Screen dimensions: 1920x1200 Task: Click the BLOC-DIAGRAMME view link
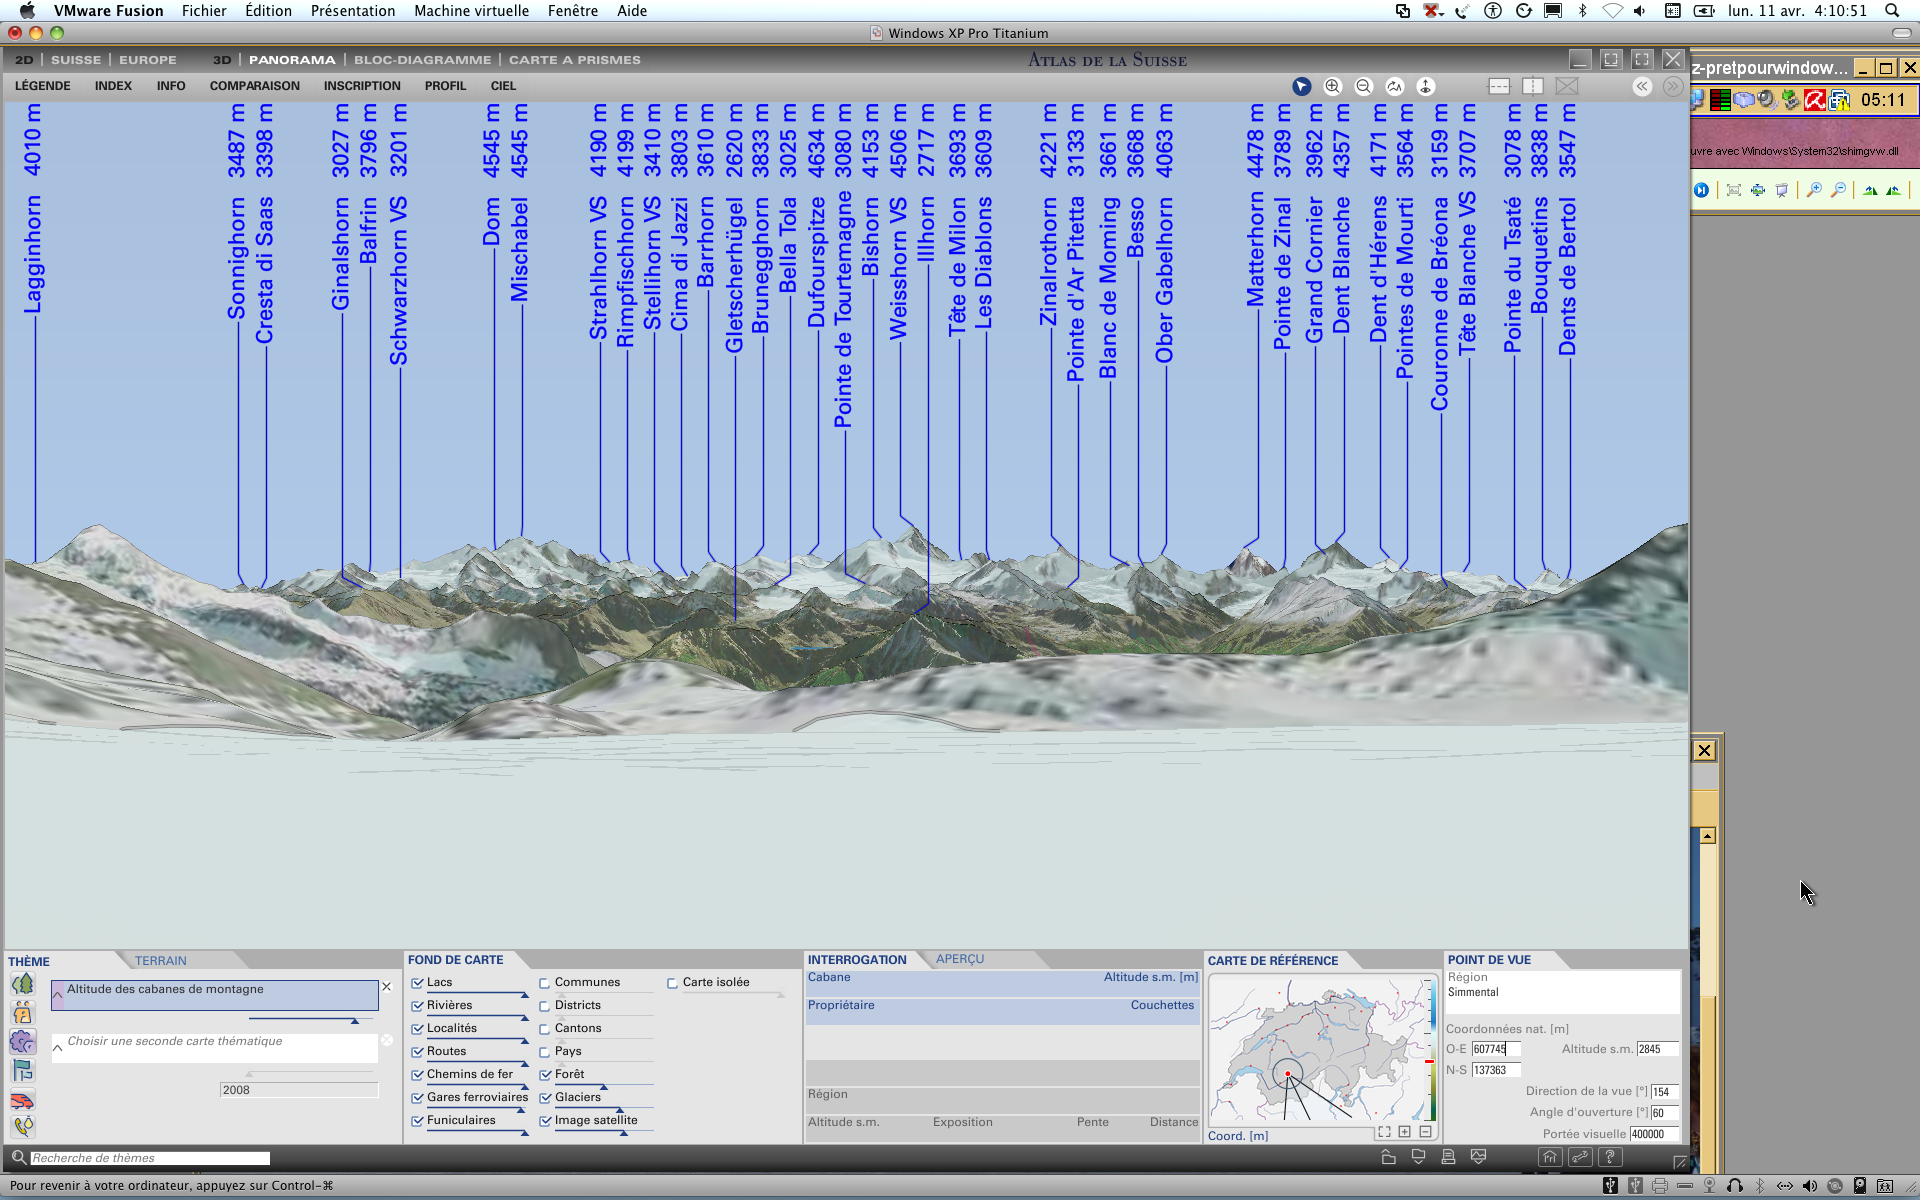coord(422,60)
